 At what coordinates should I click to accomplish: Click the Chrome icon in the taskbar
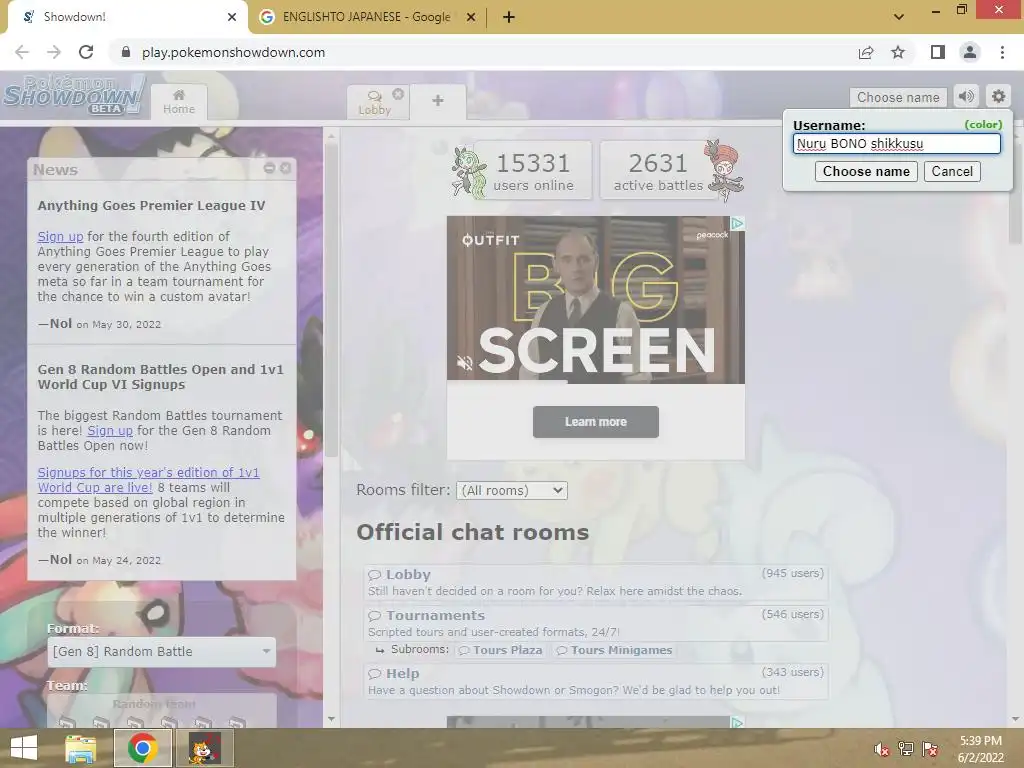pos(142,748)
